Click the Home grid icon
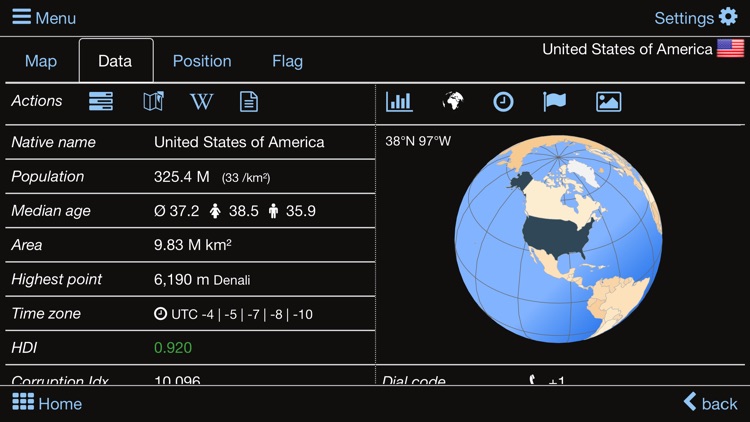The height and width of the screenshot is (422, 750). pos(23,402)
